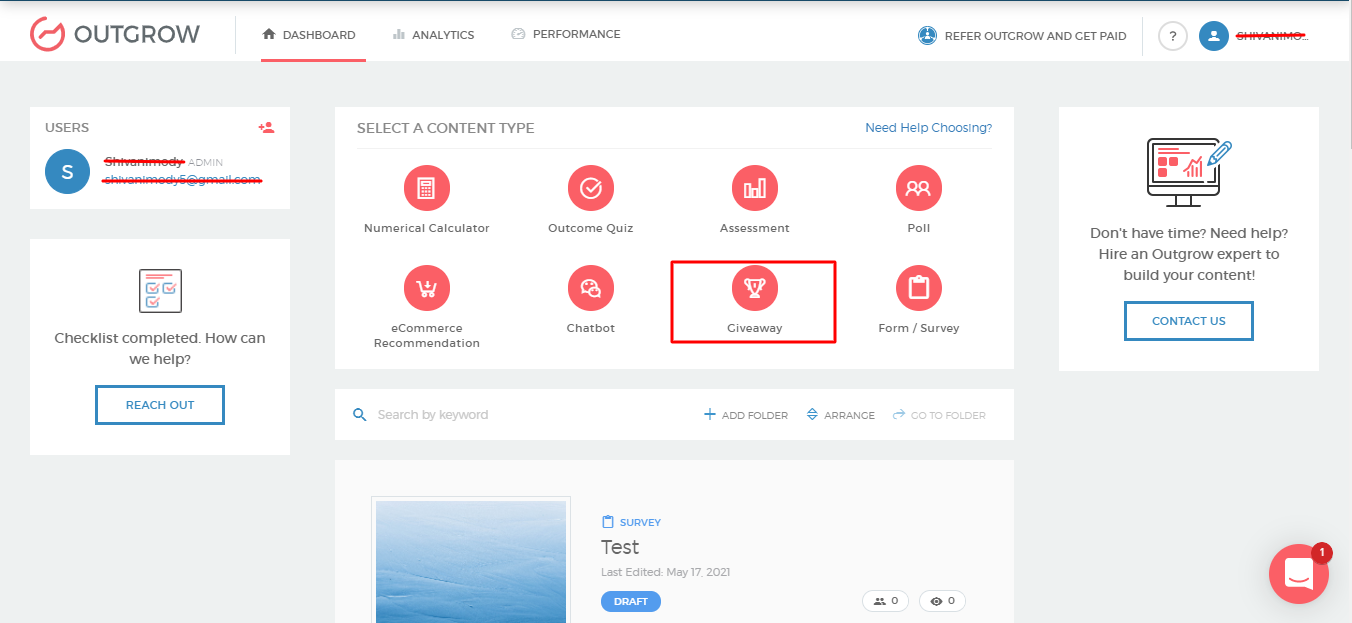Image resolution: width=1352 pixels, height=623 pixels.
Task: Click the Arrange option
Action: coord(840,415)
